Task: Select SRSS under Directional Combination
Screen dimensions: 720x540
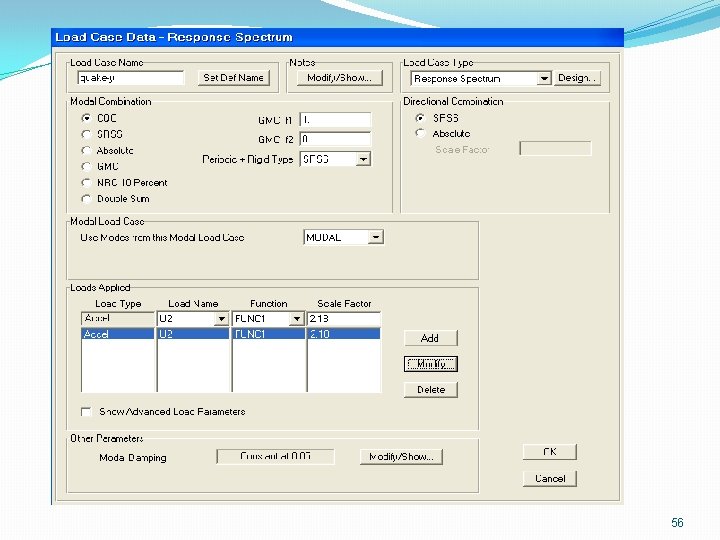Action: [420, 118]
